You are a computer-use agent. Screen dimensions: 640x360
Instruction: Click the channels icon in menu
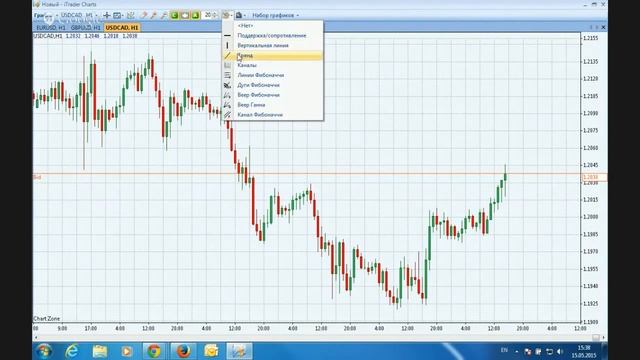coord(228,65)
